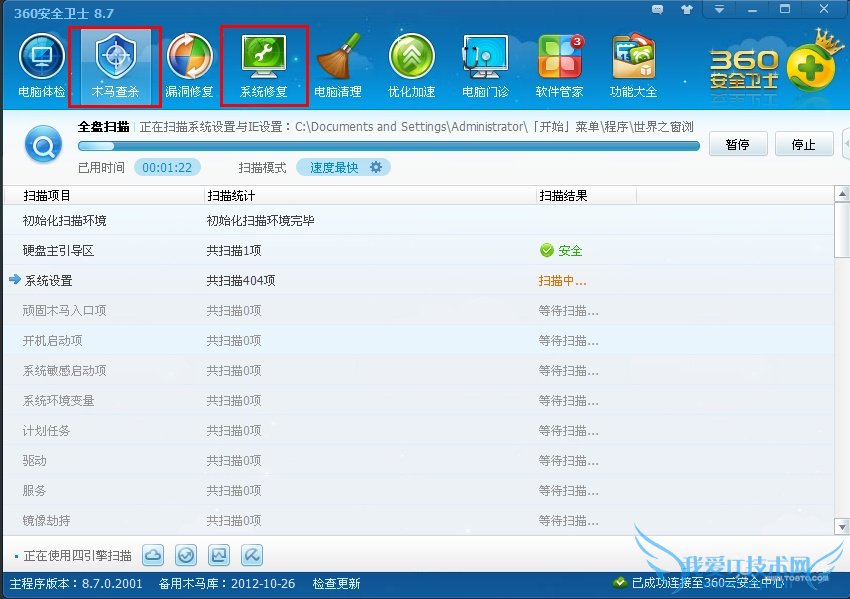Launch 系统修复 system repair tool
The height and width of the screenshot is (599, 850).
pos(263,60)
